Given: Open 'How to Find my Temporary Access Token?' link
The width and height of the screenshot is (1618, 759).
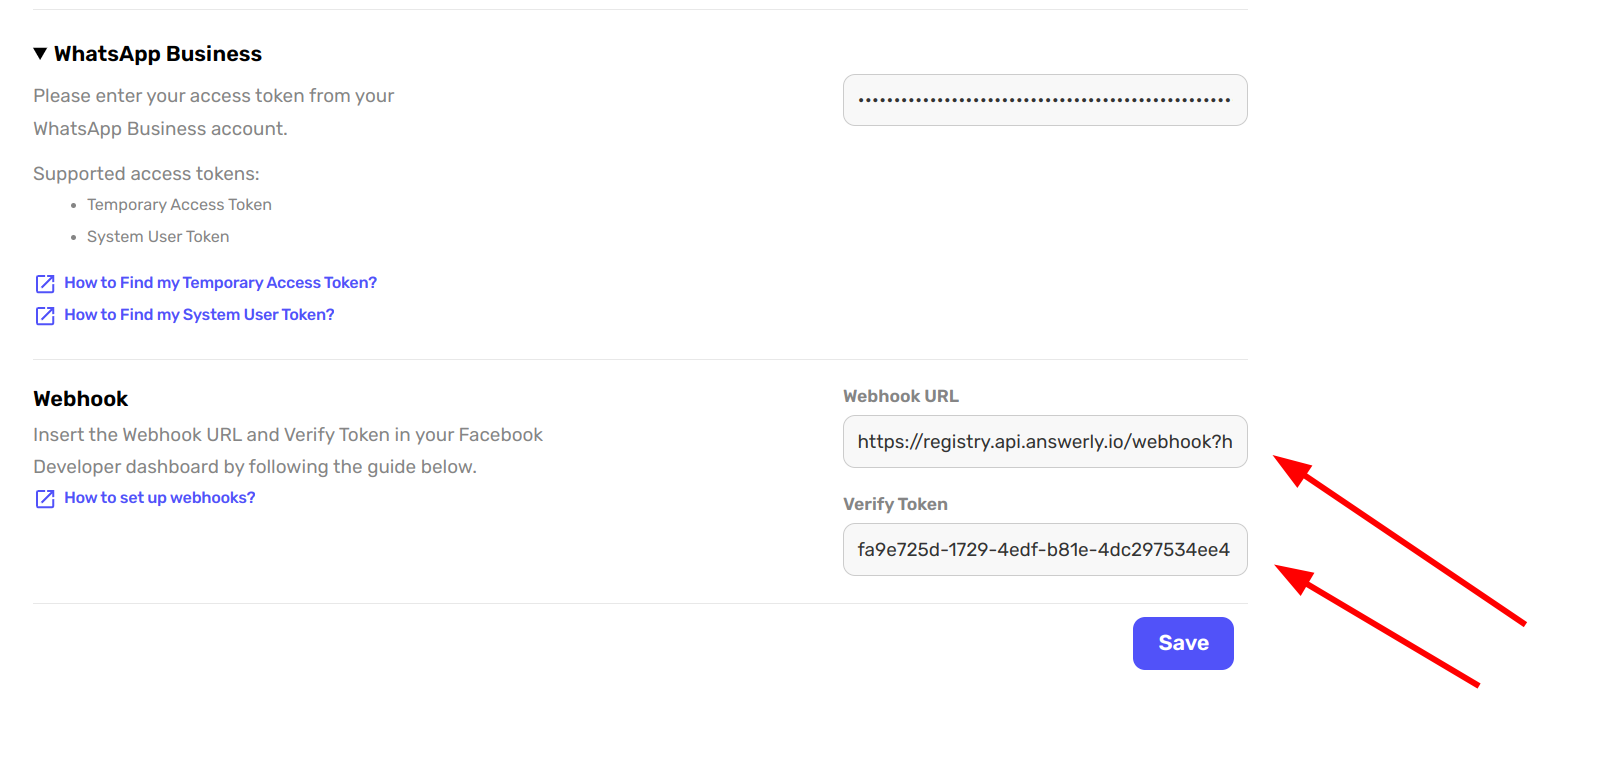Looking at the screenshot, I should [x=220, y=283].
